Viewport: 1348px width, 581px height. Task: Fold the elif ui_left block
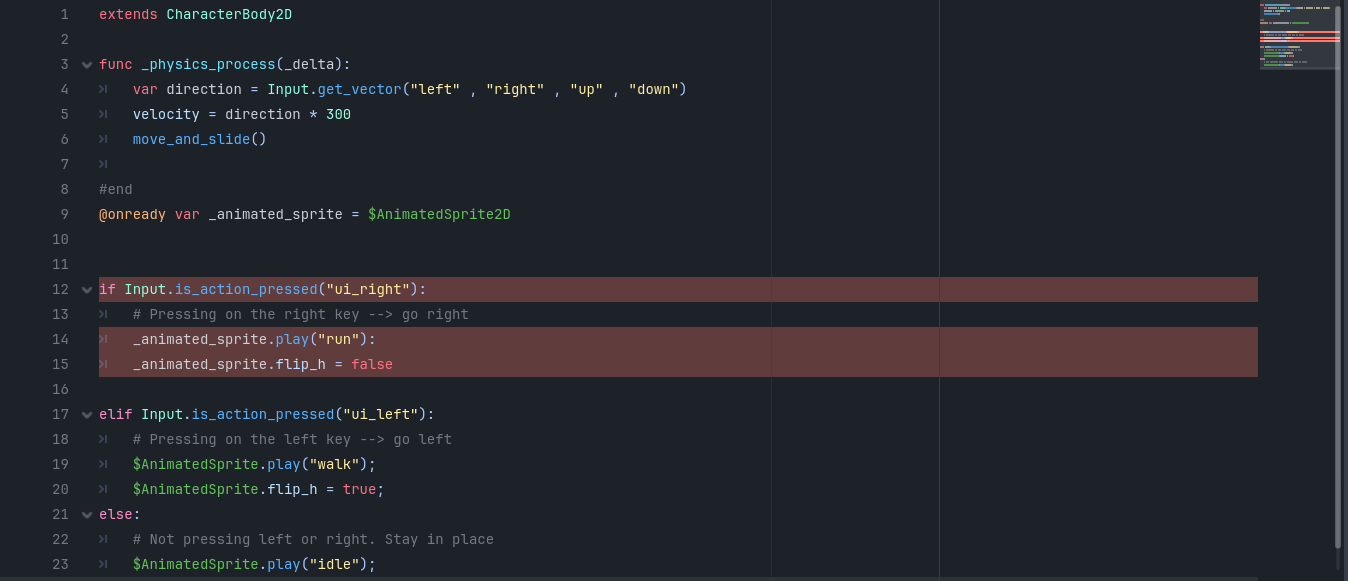click(87, 415)
